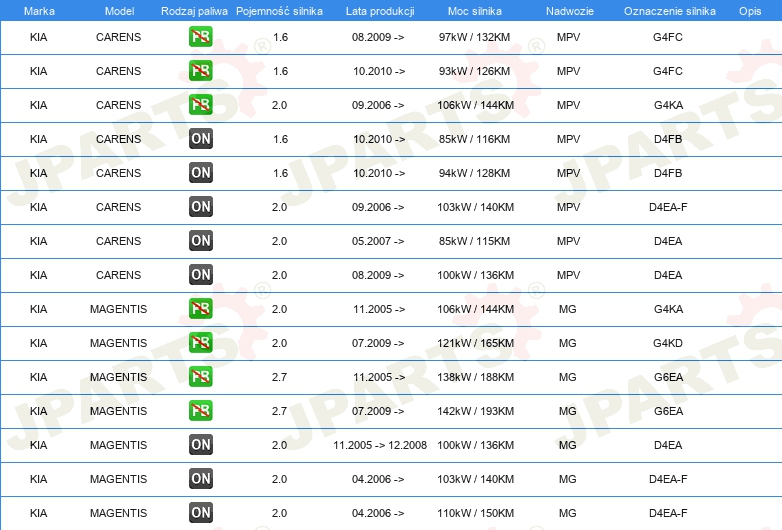782x530 pixels.
Task: Click the petrol icon in the MAGENTIS G4KA row
Action: pos(200,309)
